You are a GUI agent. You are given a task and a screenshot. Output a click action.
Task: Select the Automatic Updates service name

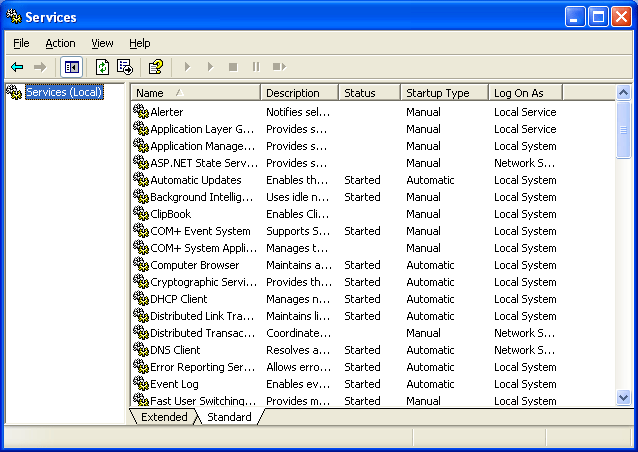click(x=196, y=180)
